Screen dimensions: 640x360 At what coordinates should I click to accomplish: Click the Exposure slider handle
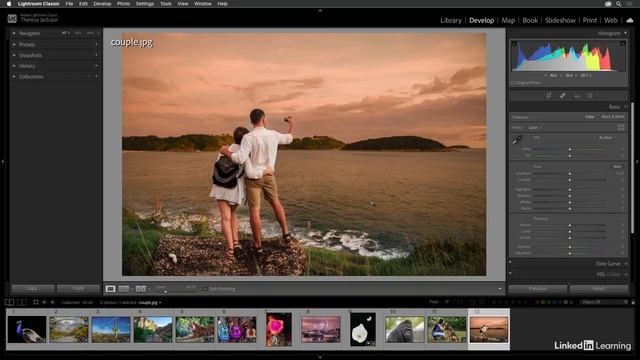pos(570,173)
